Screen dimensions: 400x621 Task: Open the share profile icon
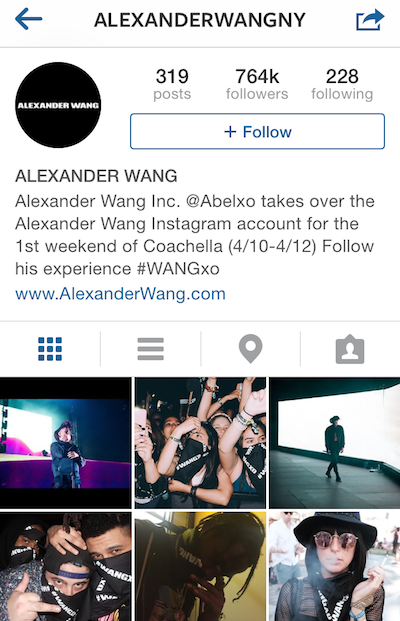point(370,20)
